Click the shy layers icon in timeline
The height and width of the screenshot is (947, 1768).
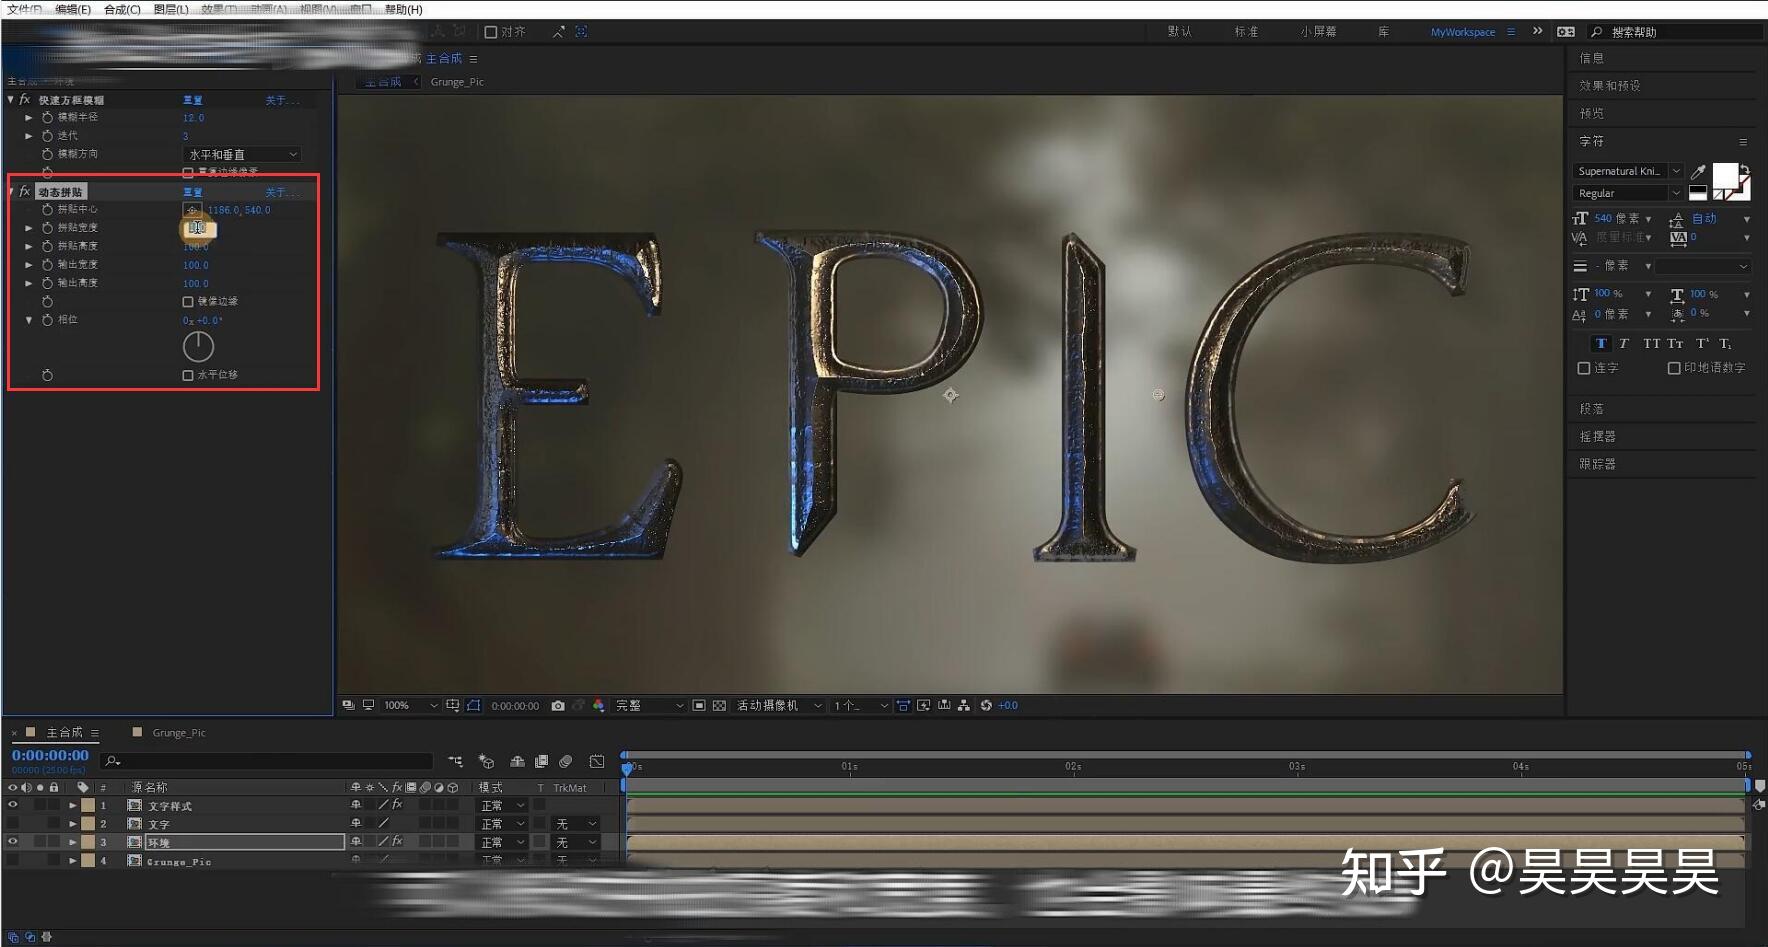(517, 762)
